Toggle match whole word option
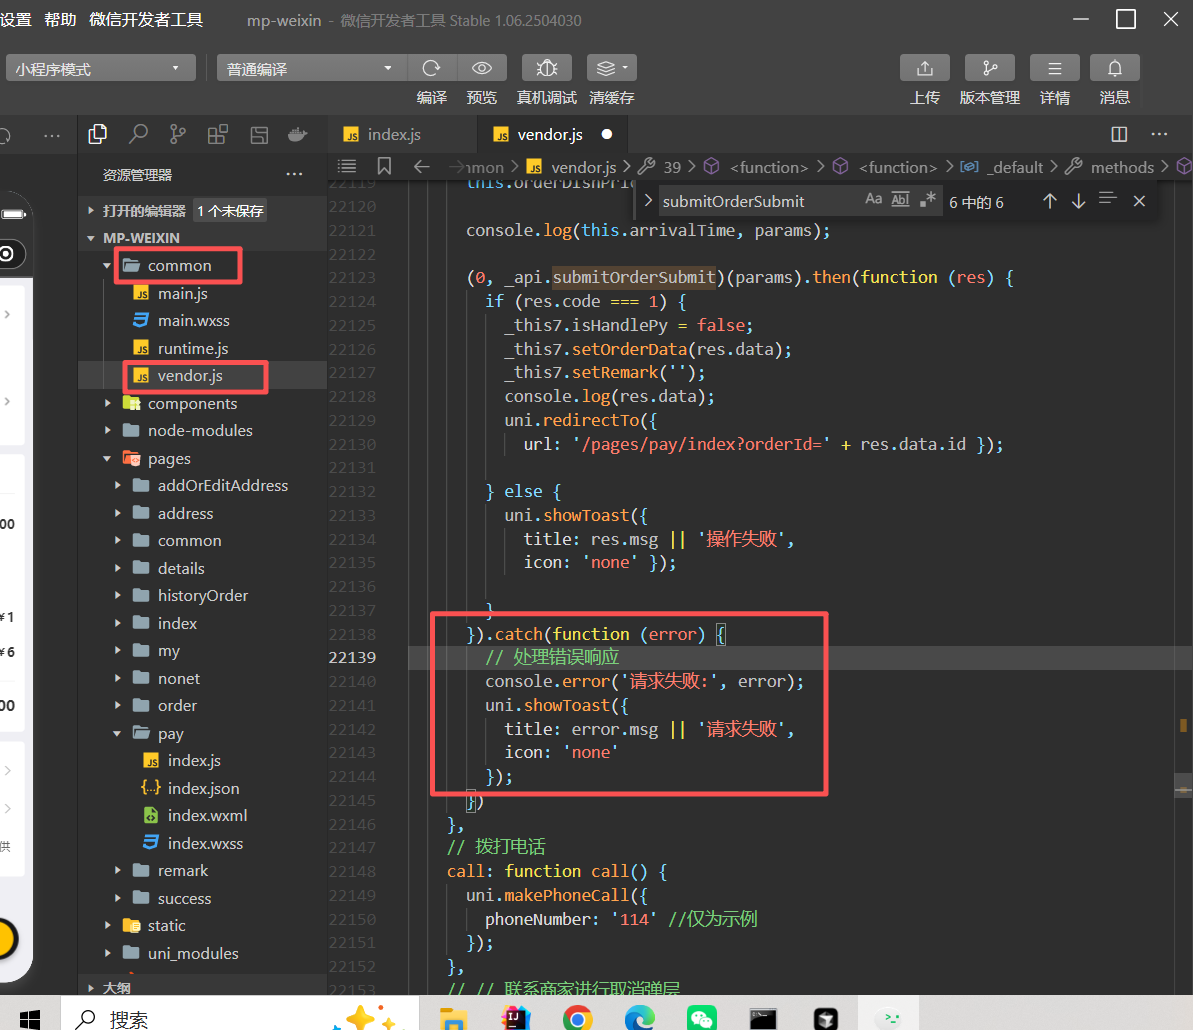 tap(900, 199)
